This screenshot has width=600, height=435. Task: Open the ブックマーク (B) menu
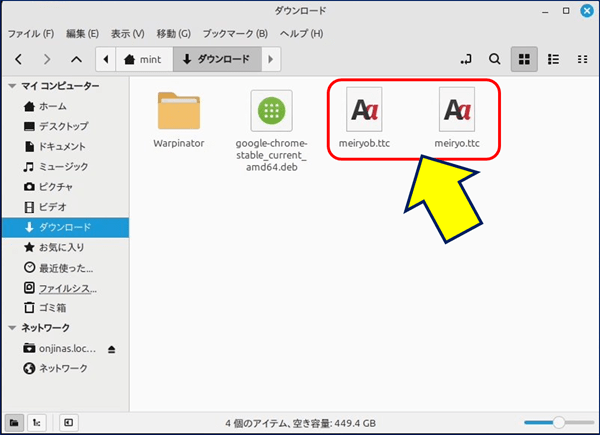pos(235,34)
